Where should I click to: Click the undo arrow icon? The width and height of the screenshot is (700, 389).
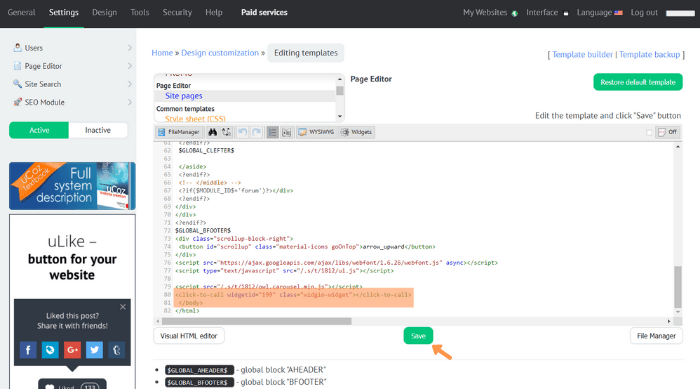pyautogui.click(x=242, y=132)
